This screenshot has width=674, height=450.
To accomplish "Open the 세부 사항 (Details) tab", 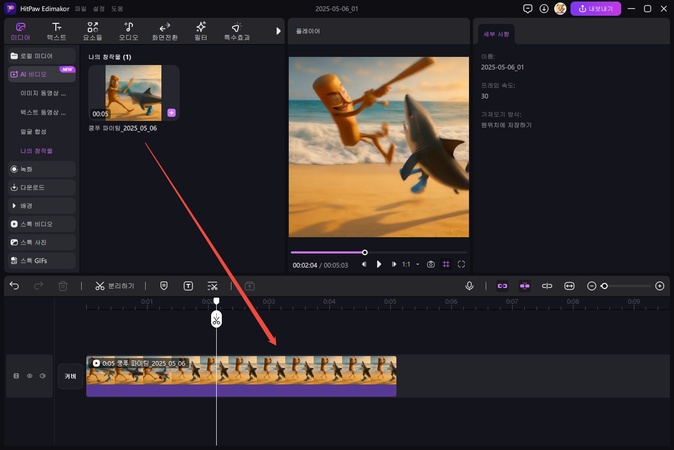I will (x=496, y=34).
